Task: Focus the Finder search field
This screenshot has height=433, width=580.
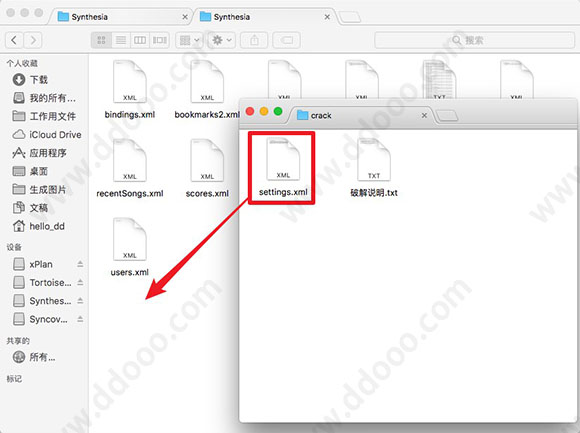Action: pos(475,40)
